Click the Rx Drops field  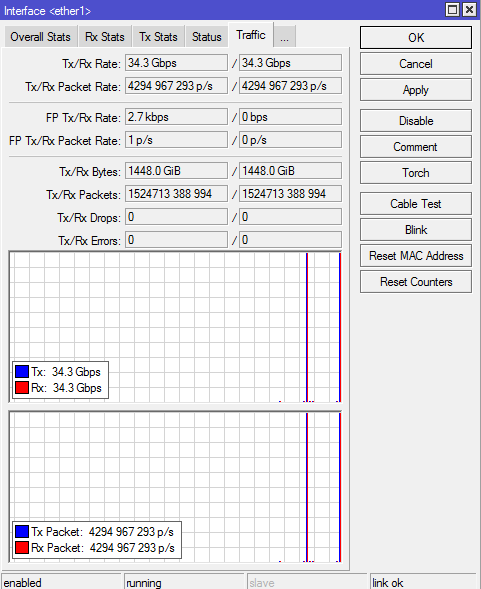coord(290,217)
